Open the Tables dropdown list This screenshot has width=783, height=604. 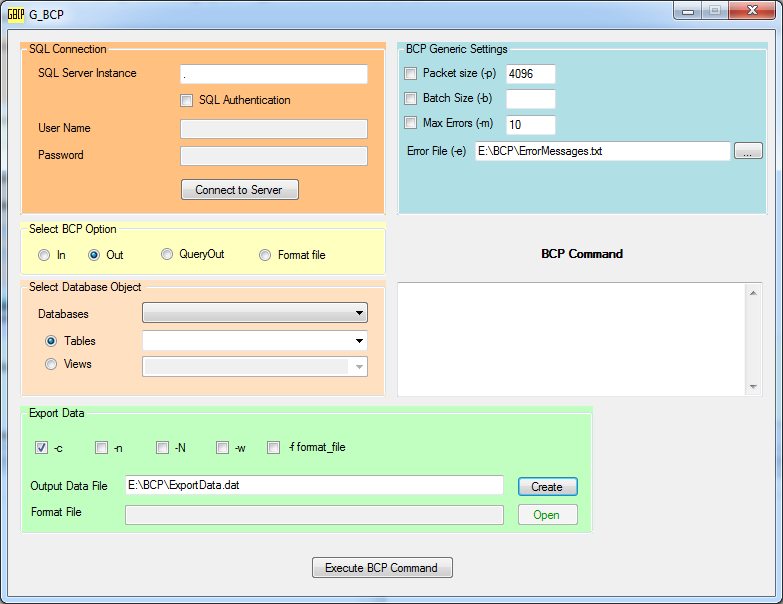pyautogui.click(x=255, y=340)
